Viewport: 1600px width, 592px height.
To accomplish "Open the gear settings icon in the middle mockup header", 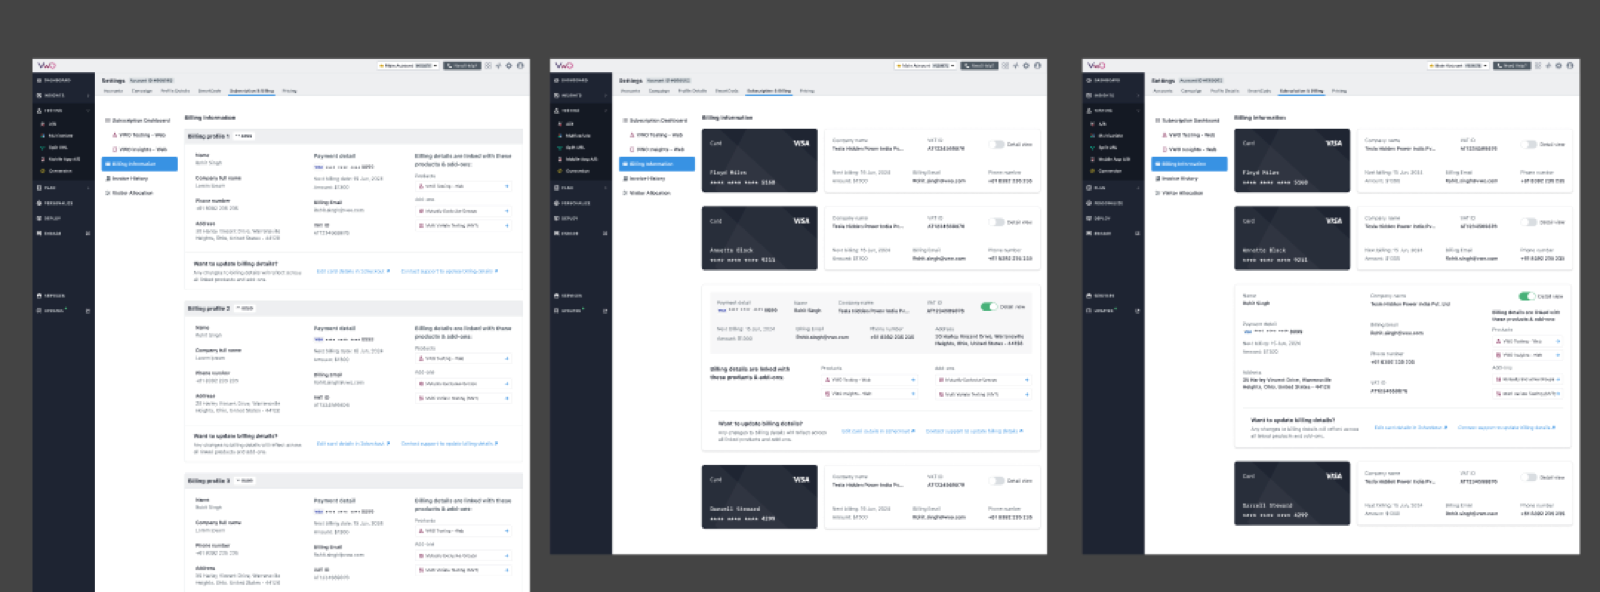I will pos(1026,65).
